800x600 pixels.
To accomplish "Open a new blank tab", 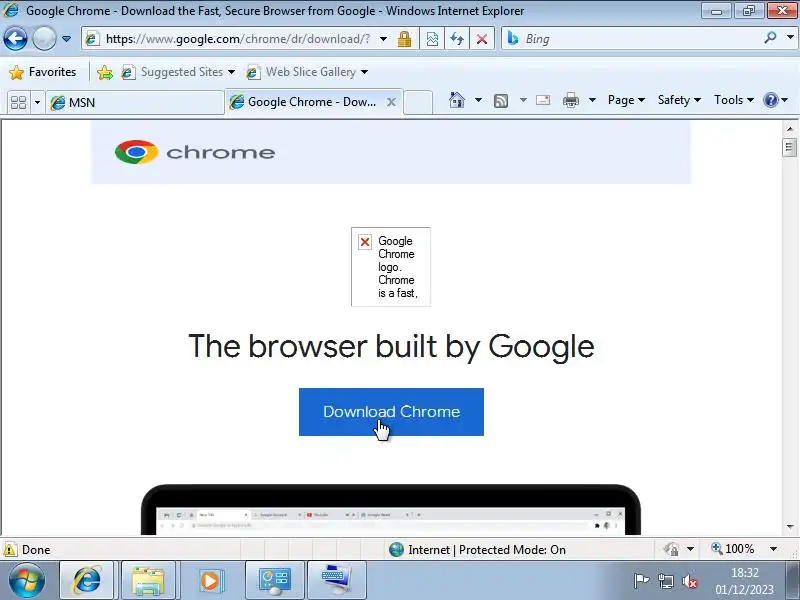I will pos(418,103).
